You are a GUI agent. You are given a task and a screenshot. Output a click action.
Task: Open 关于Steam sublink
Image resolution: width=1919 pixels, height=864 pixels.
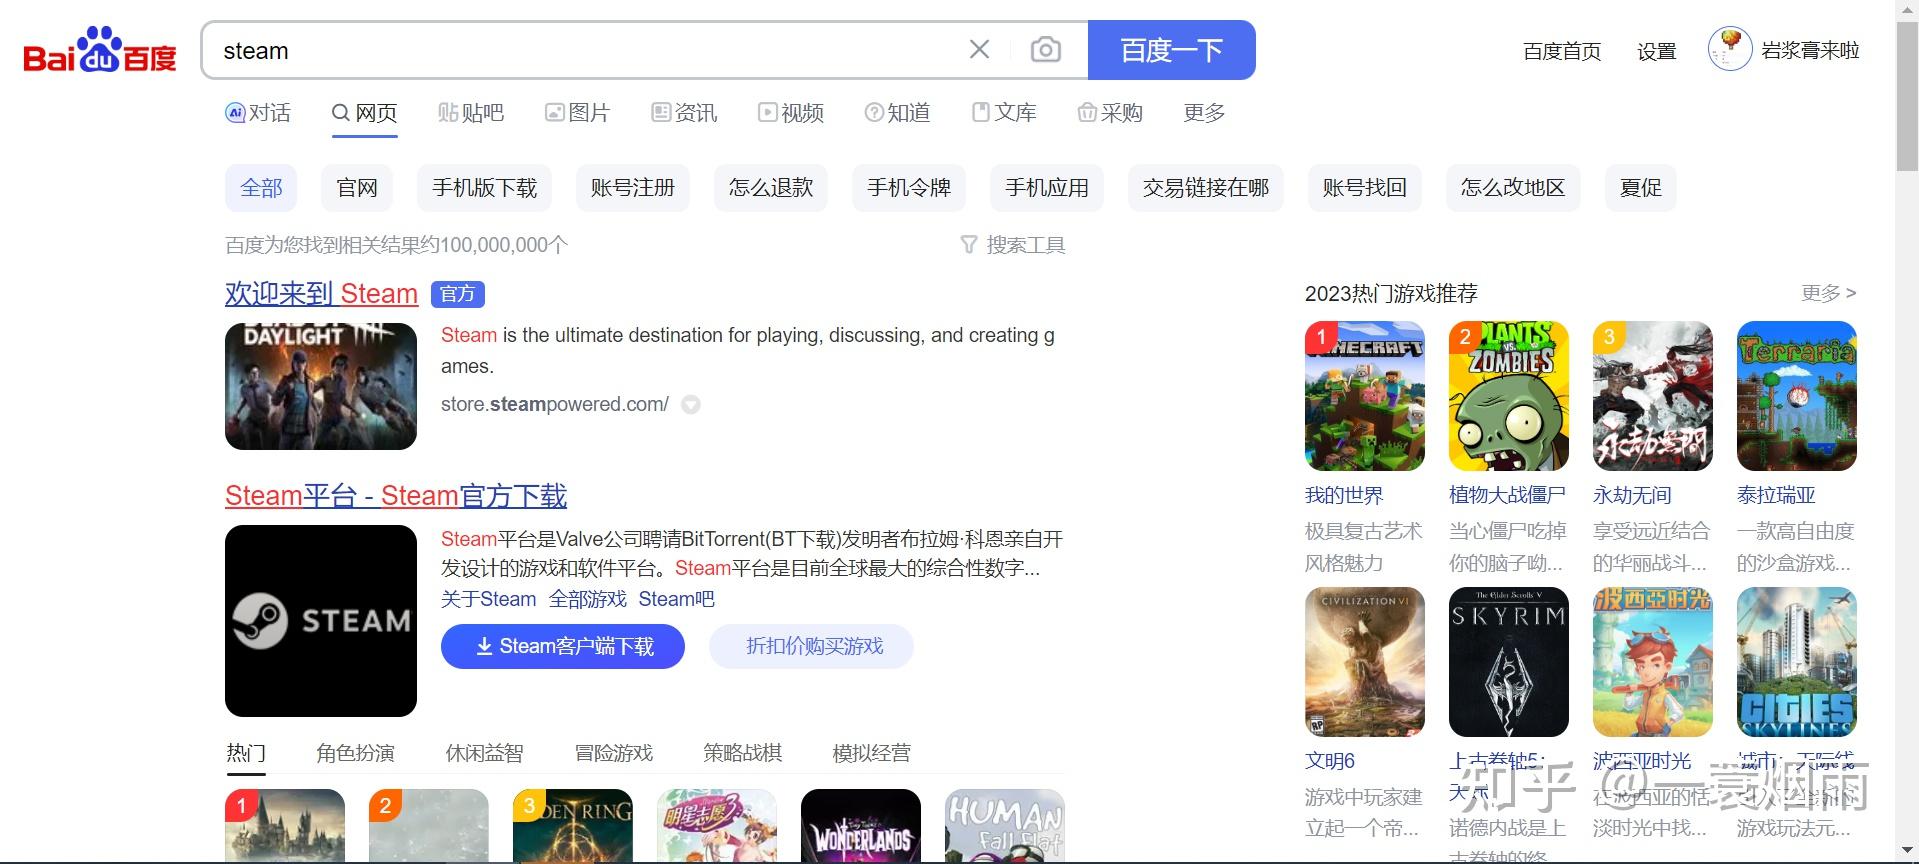point(489,599)
